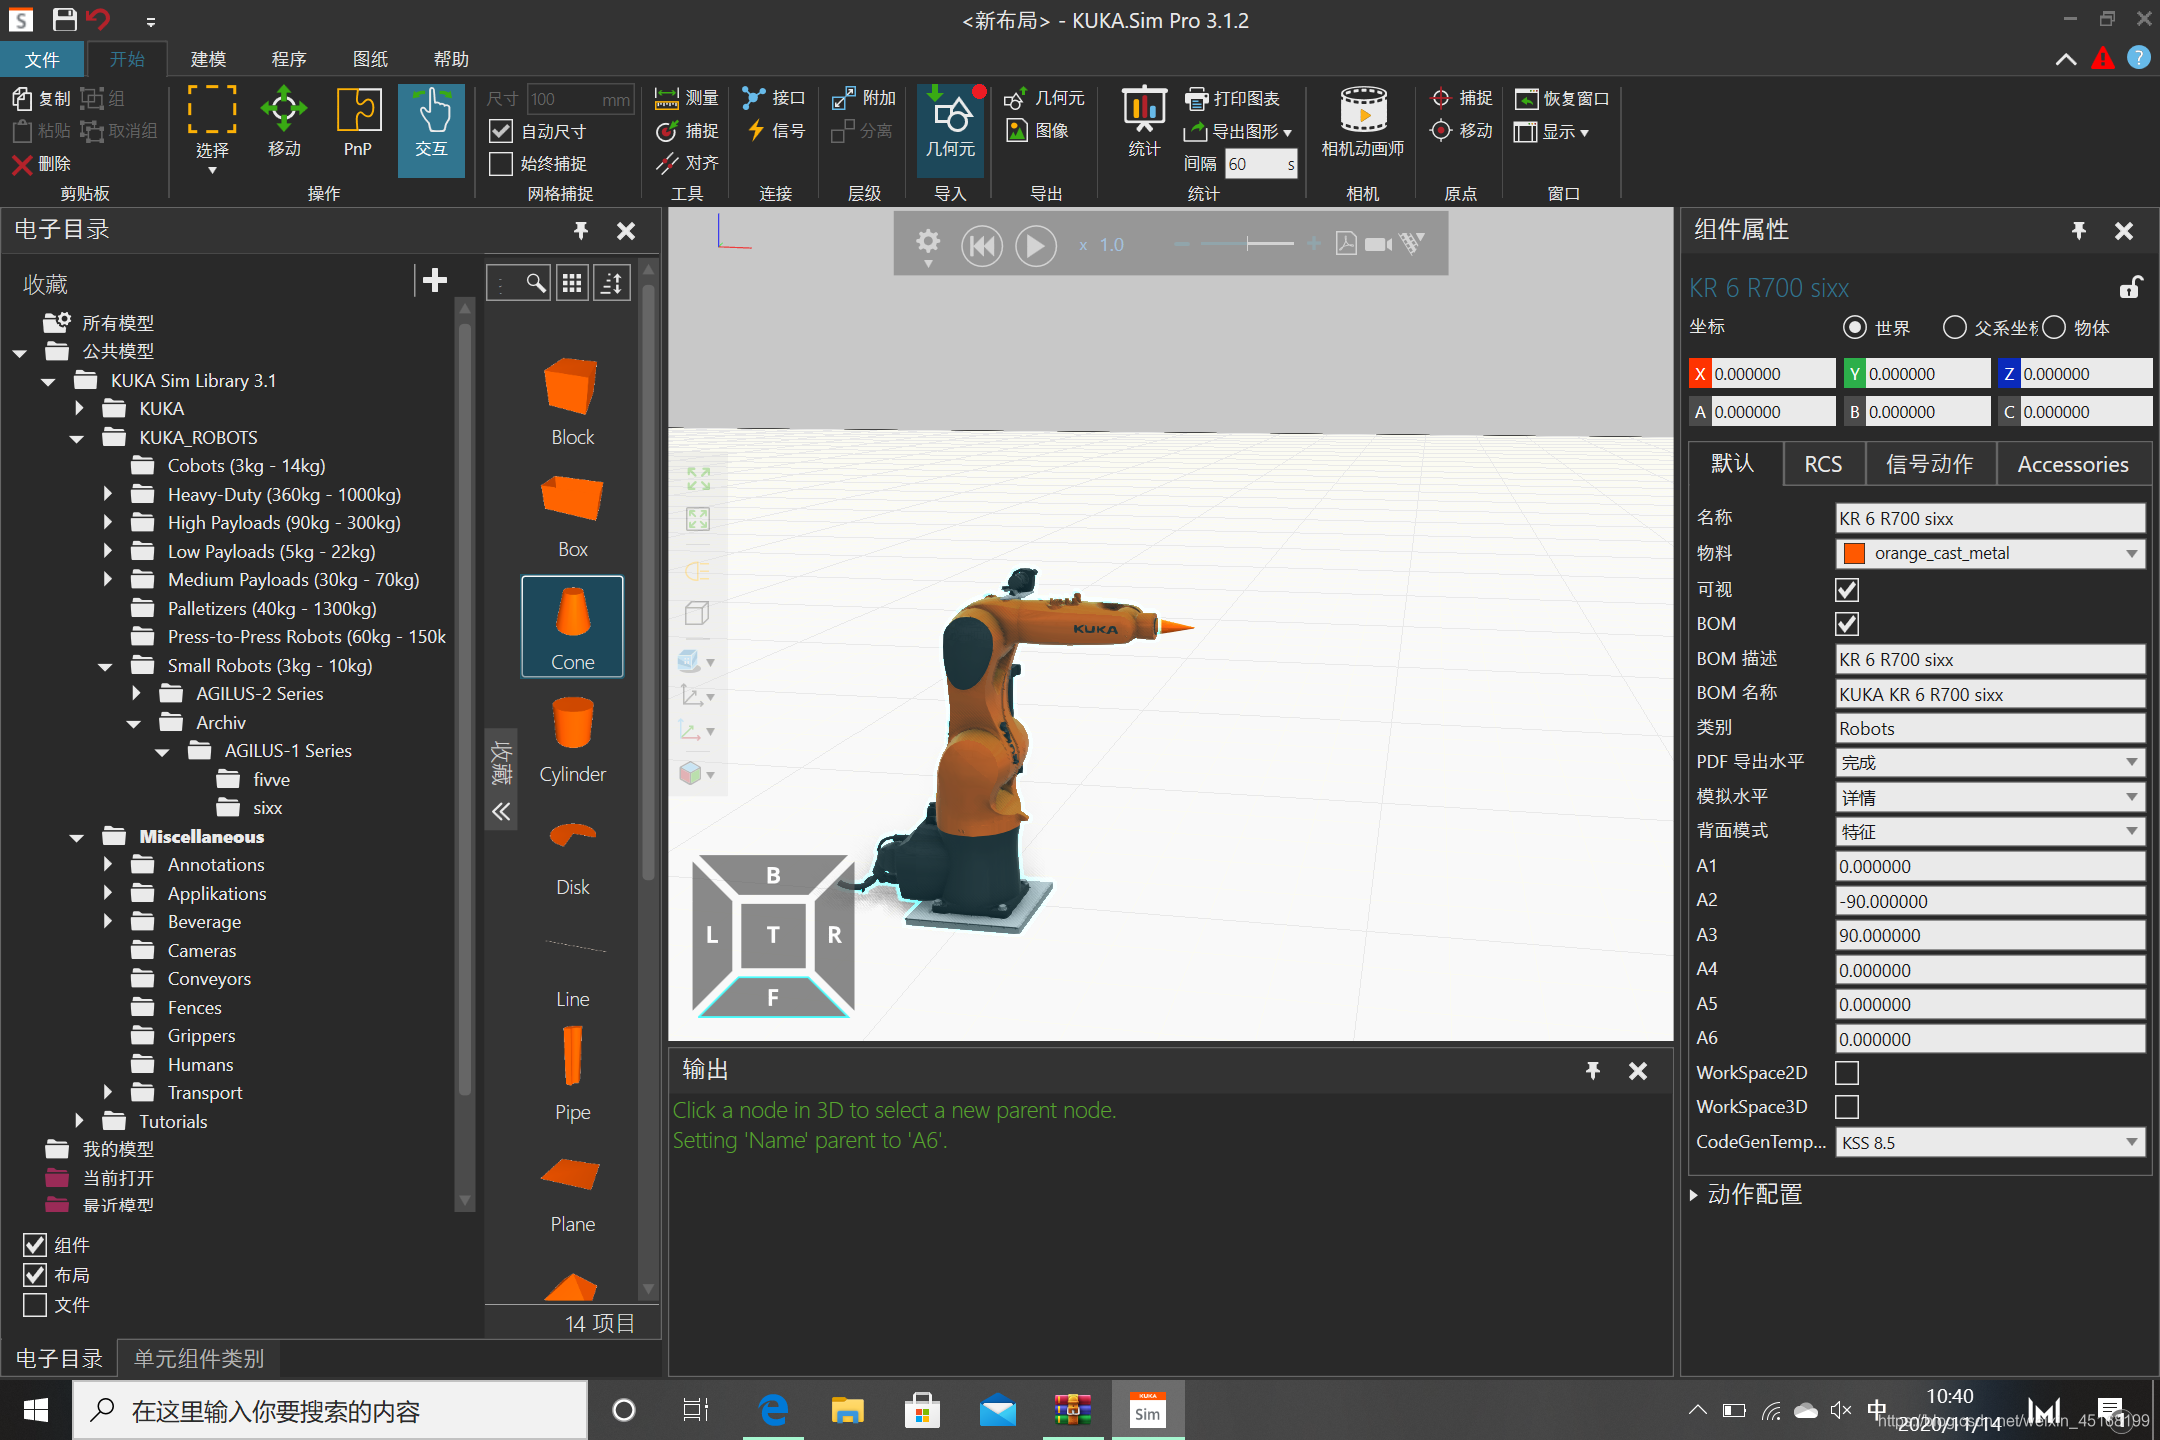
Task: Expand 动作配置 section
Action: (1694, 1195)
